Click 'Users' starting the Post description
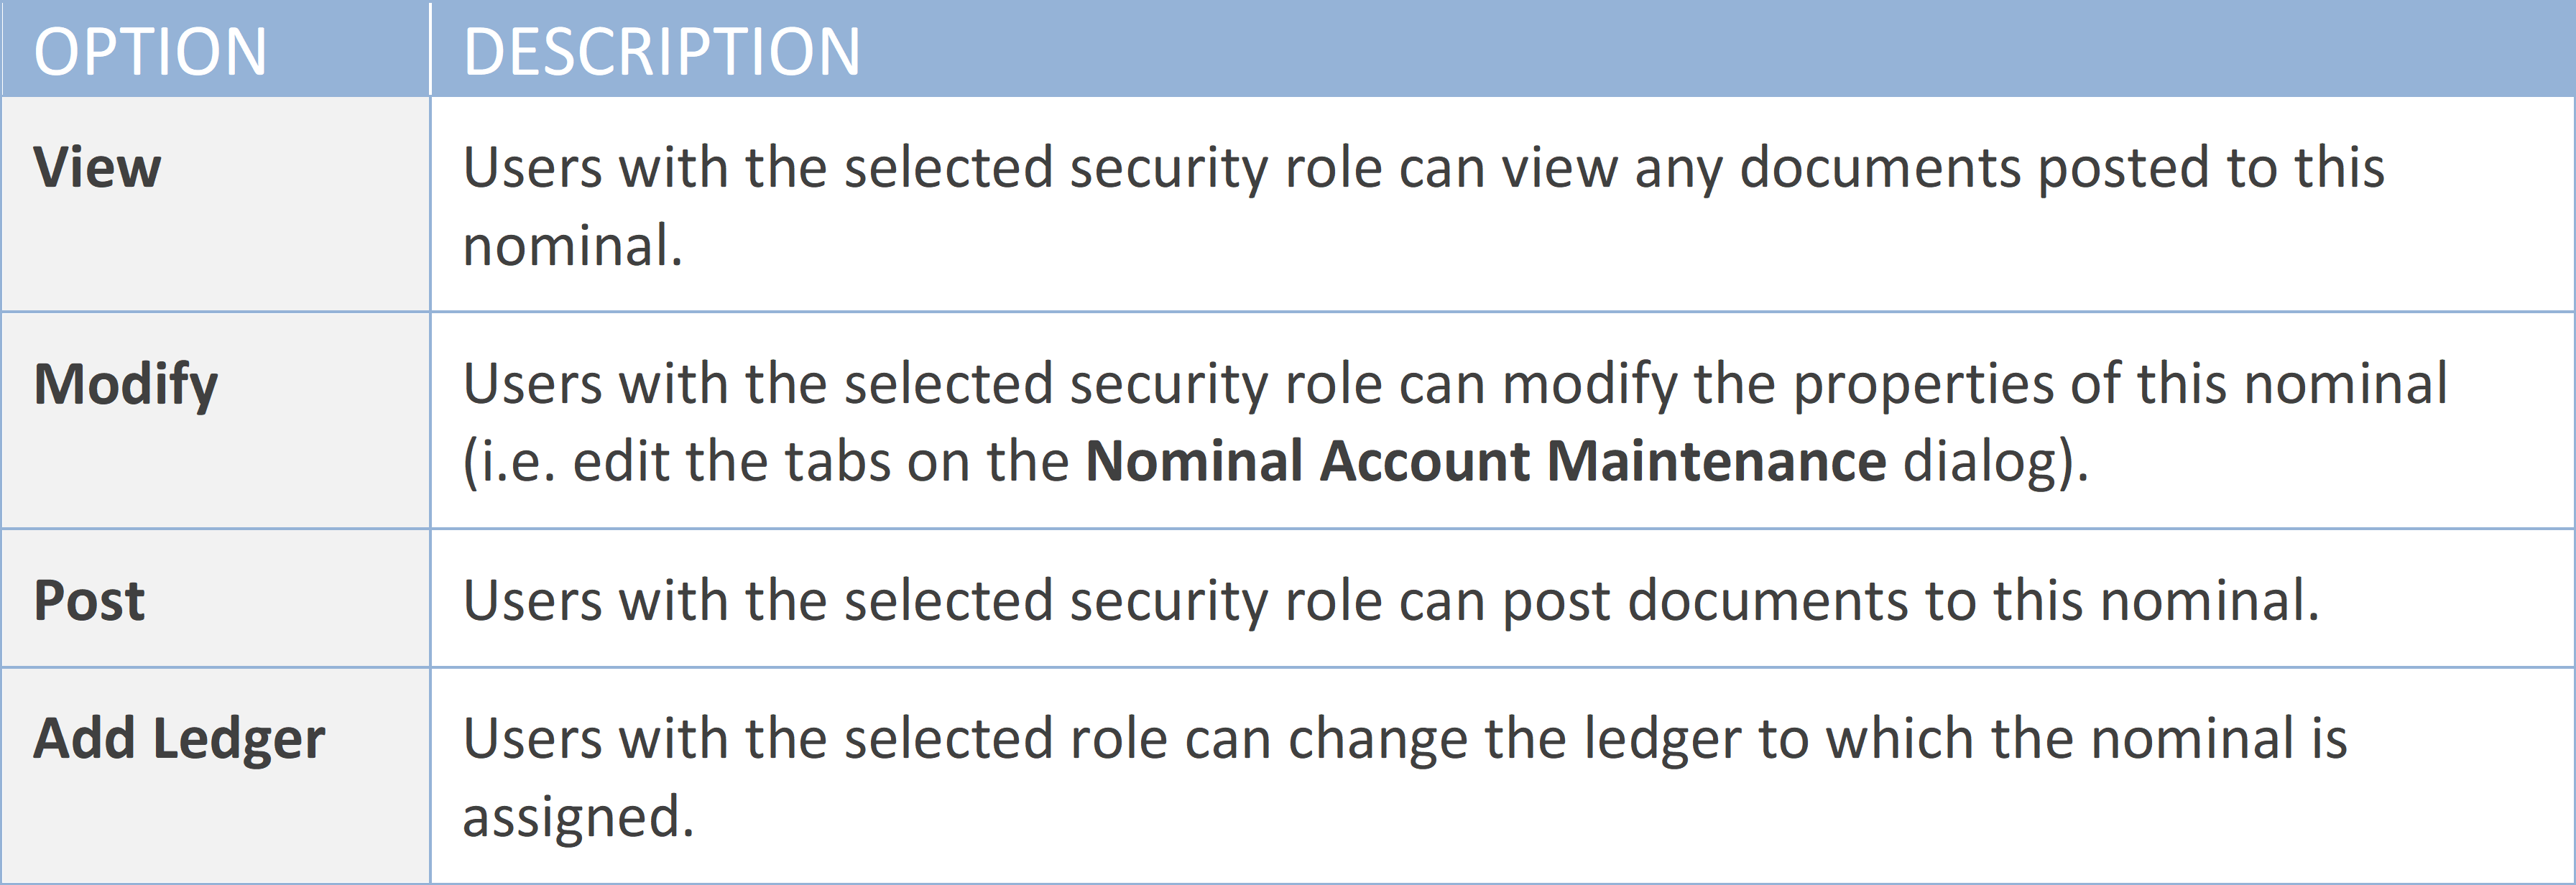Viewport: 2576px width, 885px height. (x=532, y=601)
